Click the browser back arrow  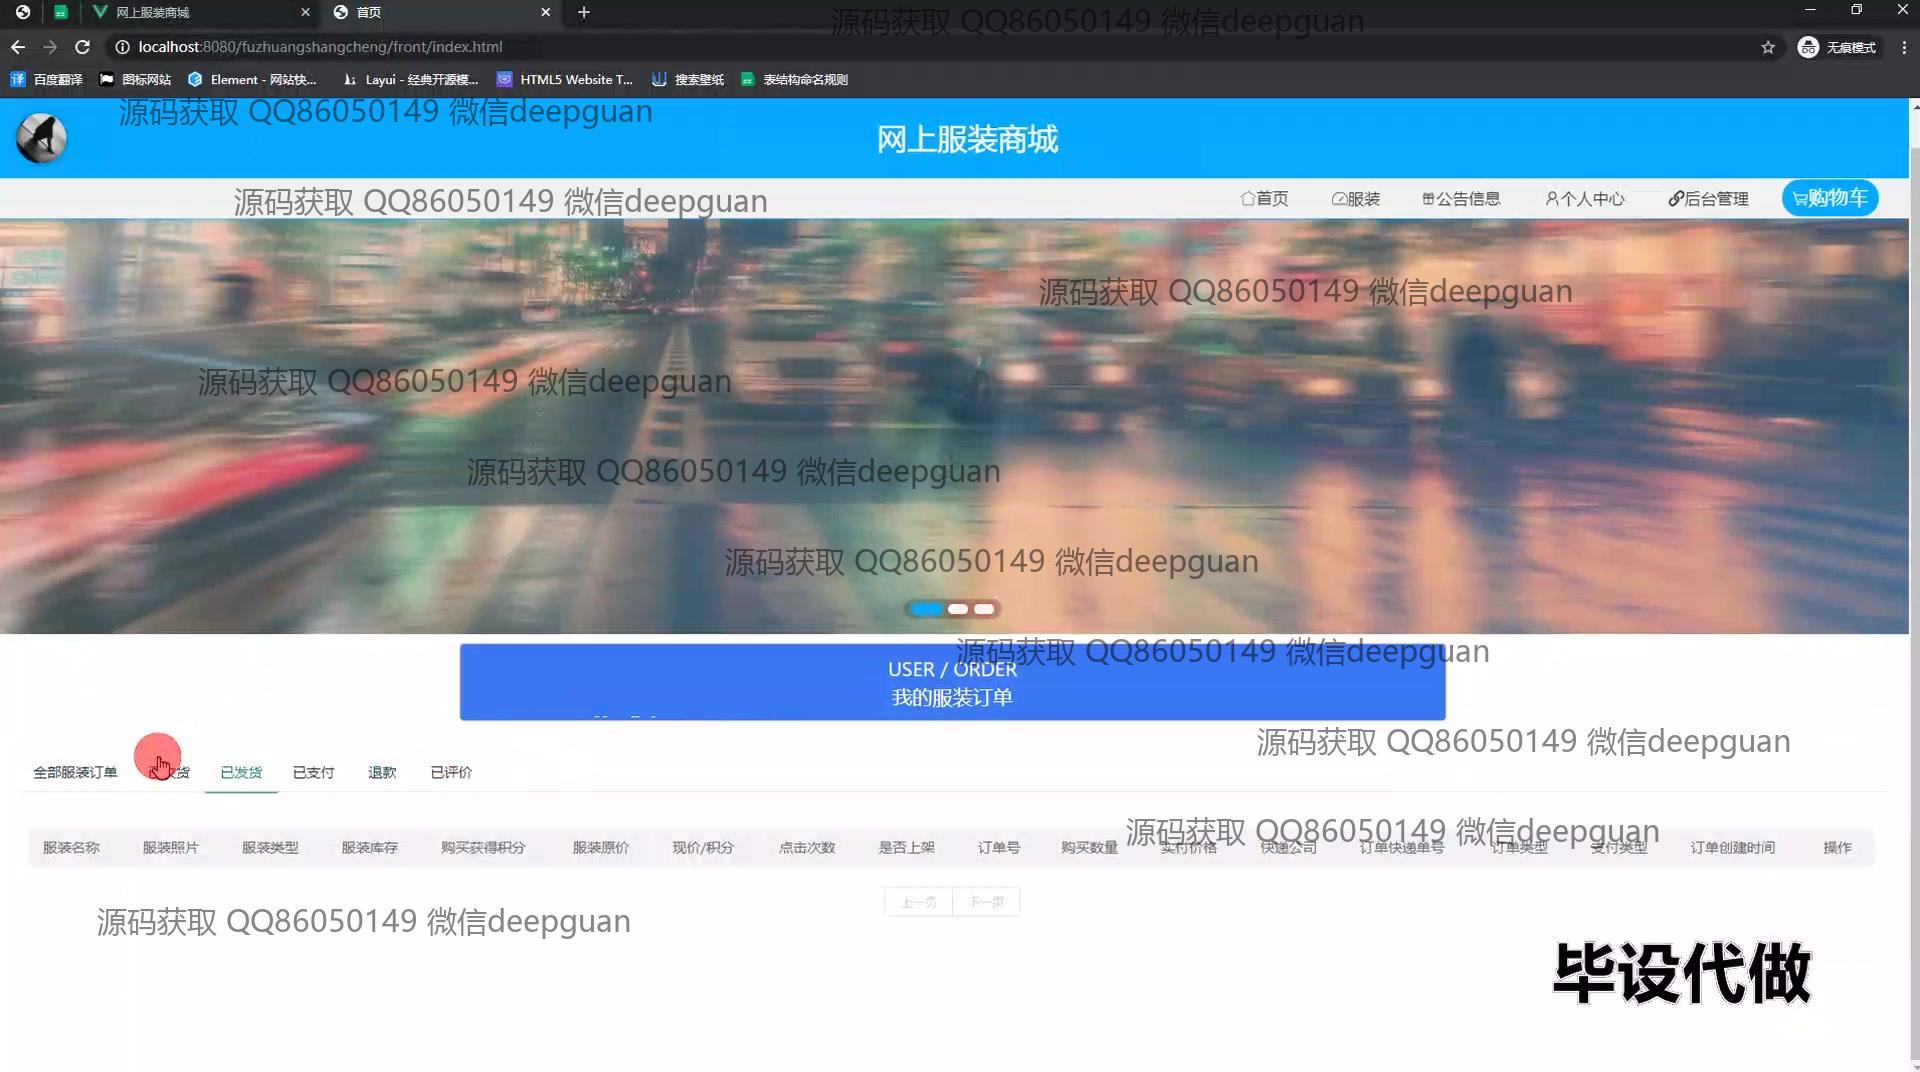(18, 47)
